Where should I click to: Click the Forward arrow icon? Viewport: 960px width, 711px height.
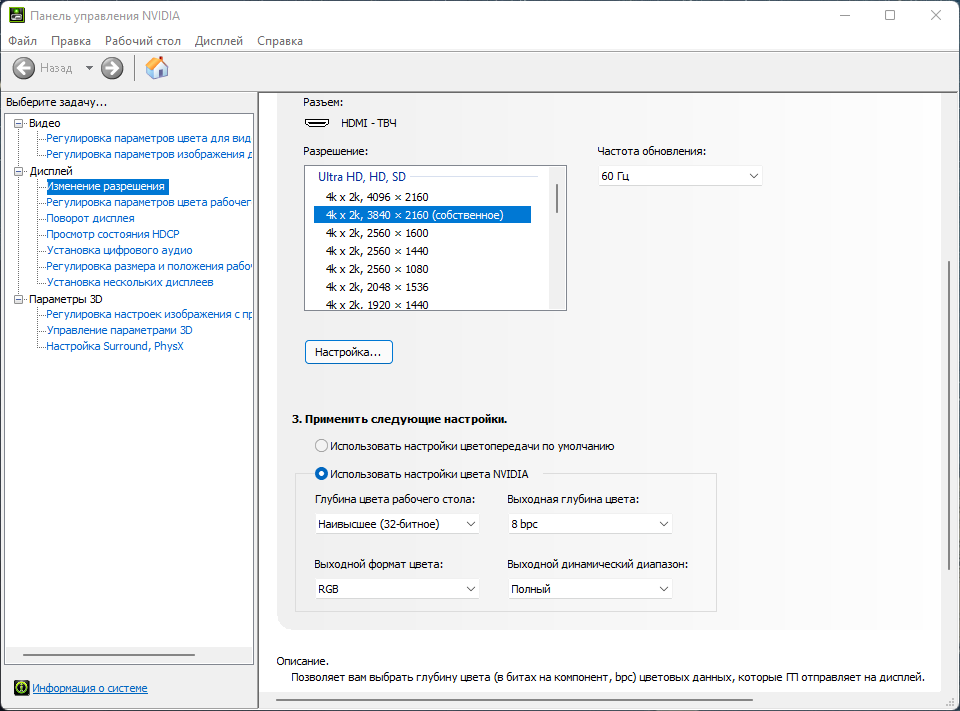coord(112,68)
